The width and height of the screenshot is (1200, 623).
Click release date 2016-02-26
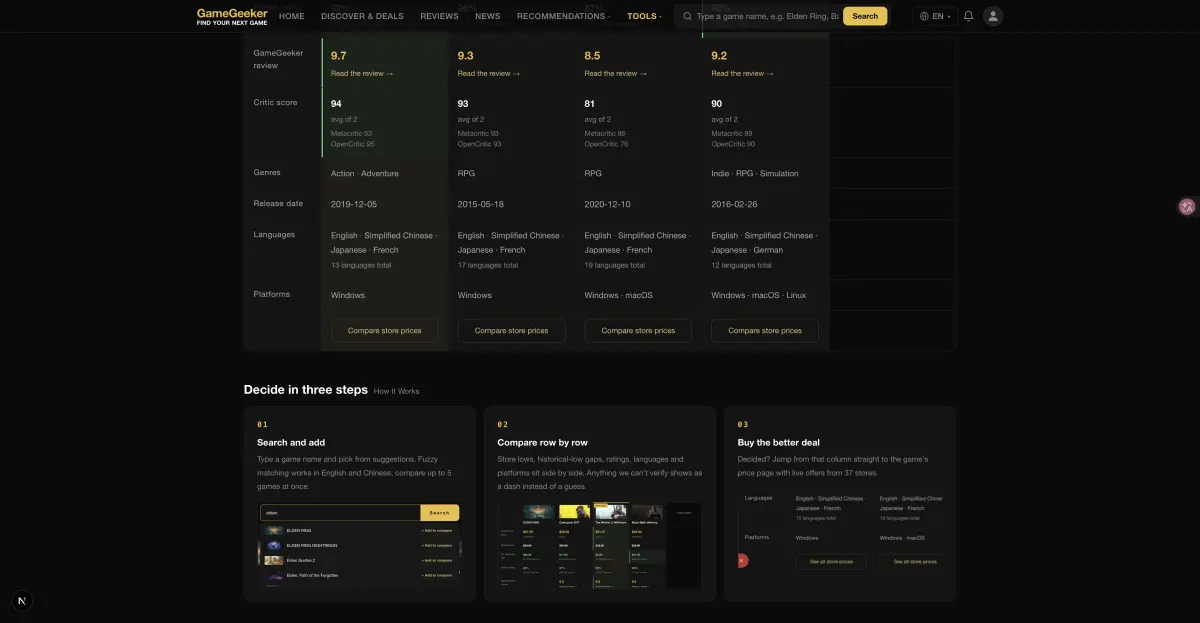coord(735,204)
